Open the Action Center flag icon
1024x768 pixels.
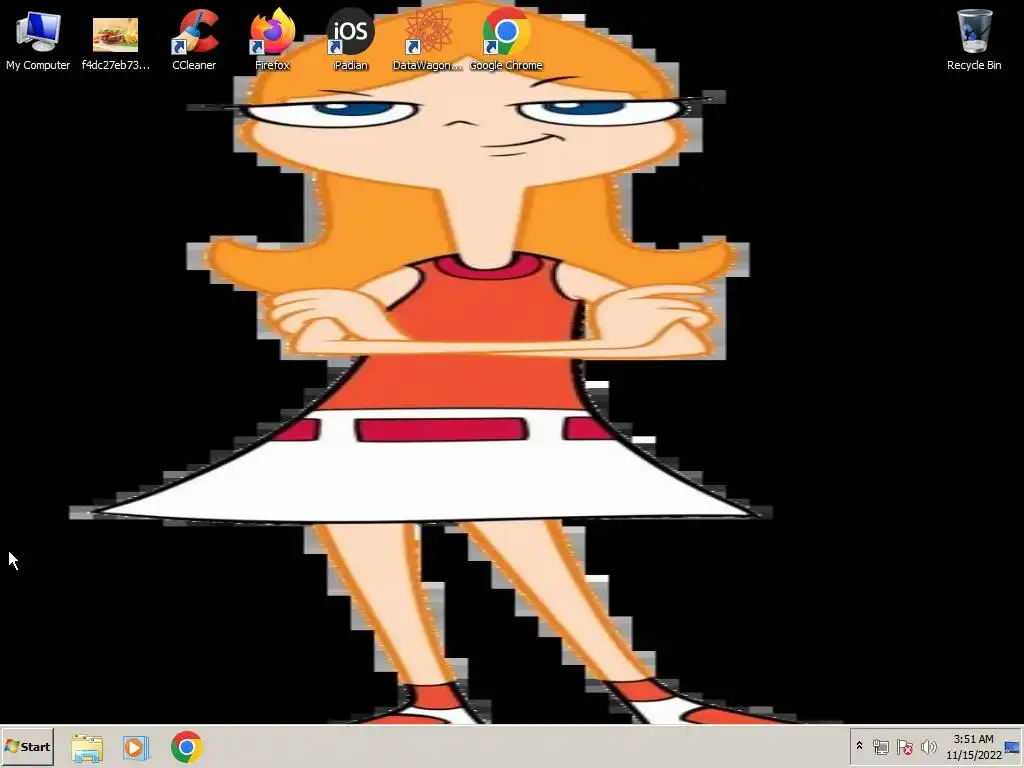[904, 746]
